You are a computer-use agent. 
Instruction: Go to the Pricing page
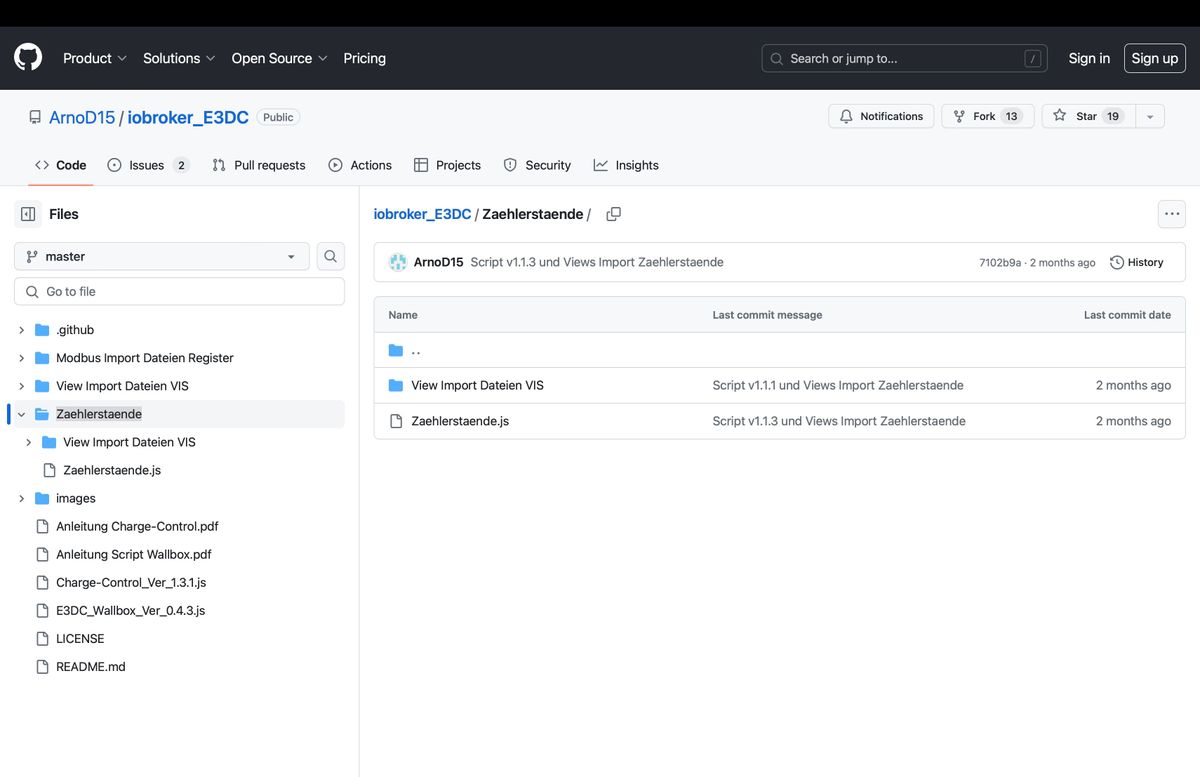(365, 58)
